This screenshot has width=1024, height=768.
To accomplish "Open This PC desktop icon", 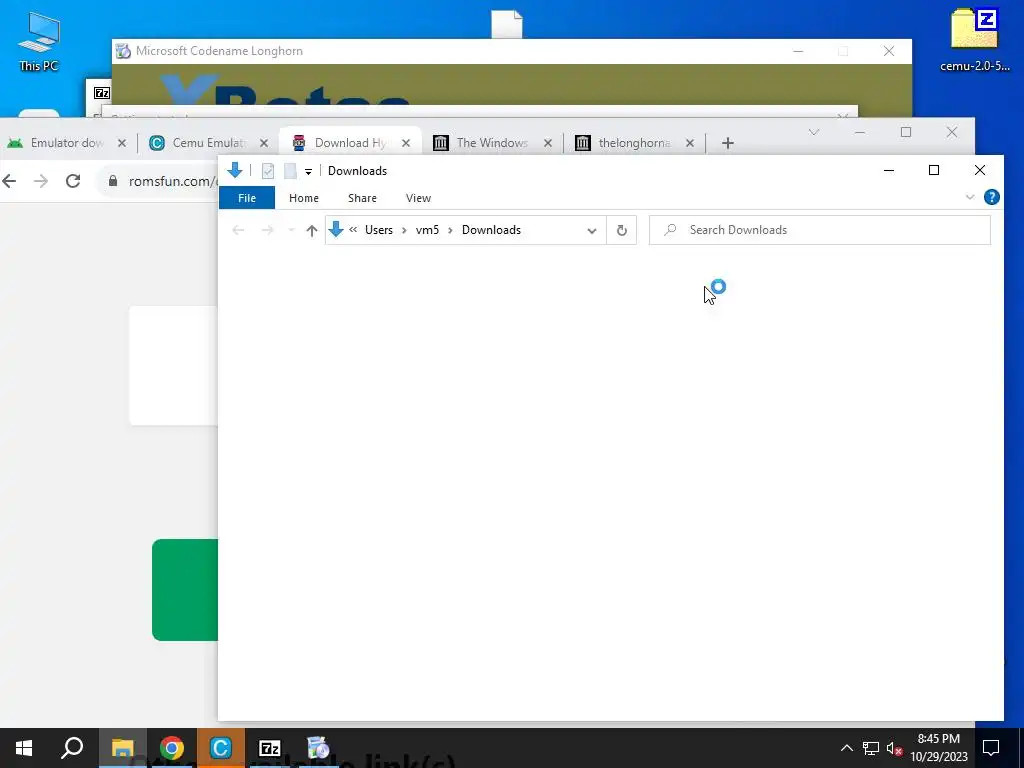I will pyautogui.click(x=39, y=41).
